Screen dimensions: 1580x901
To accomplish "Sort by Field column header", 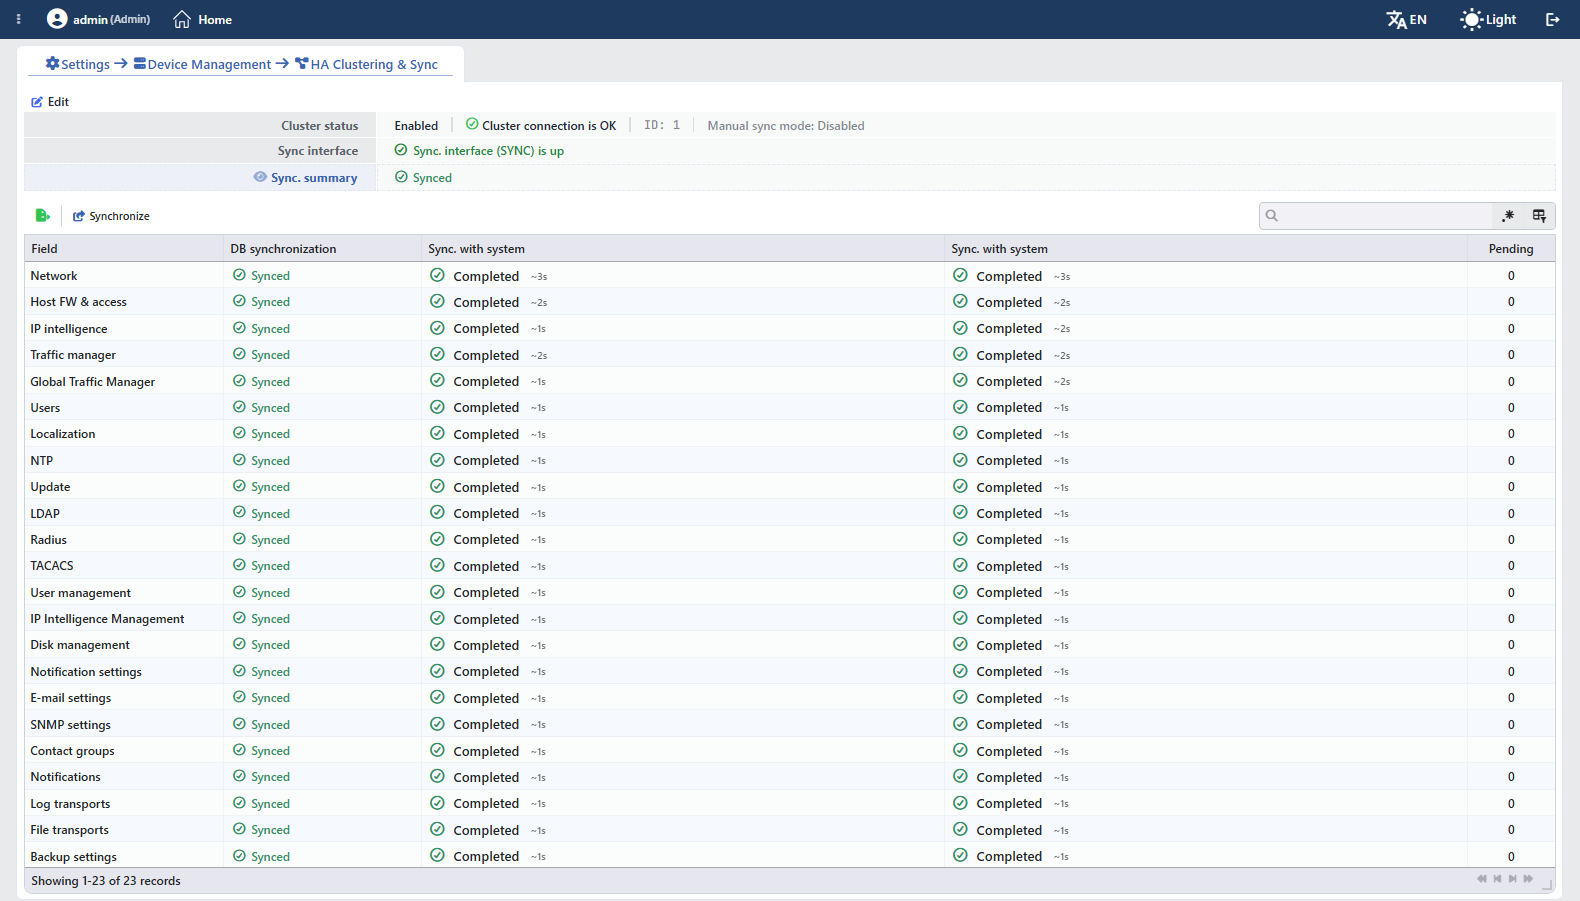I will pyautogui.click(x=124, y=249).
